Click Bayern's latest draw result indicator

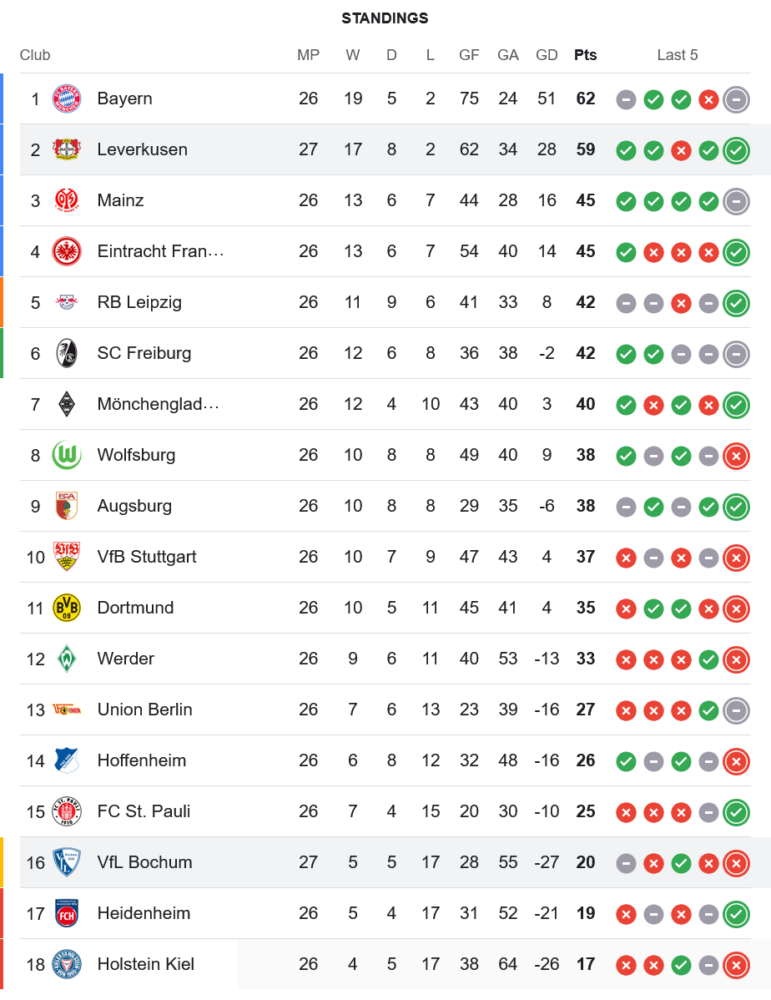coord(736,99)
